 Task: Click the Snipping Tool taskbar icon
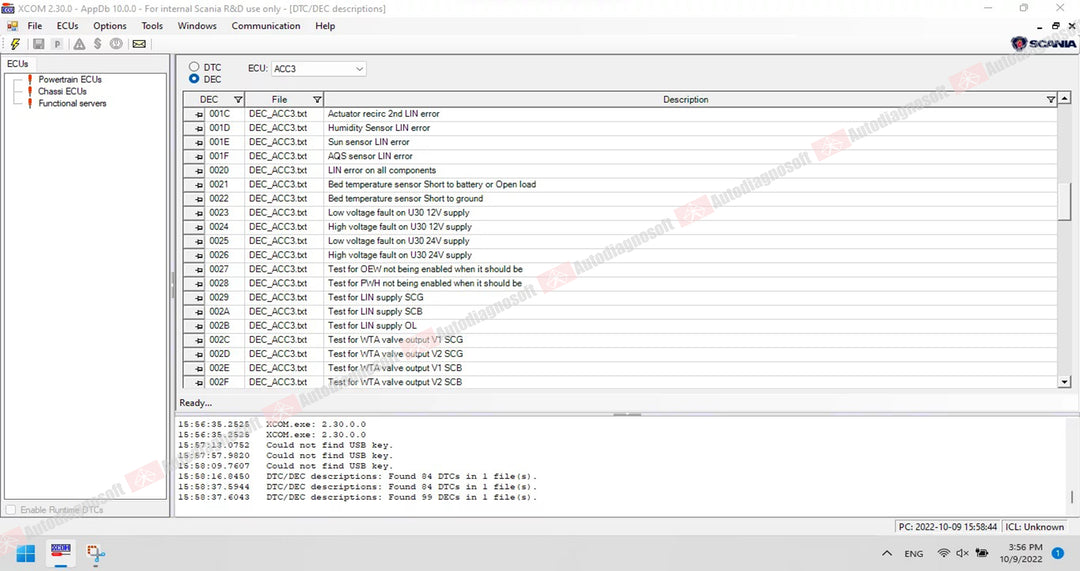[x=95, y=553]
